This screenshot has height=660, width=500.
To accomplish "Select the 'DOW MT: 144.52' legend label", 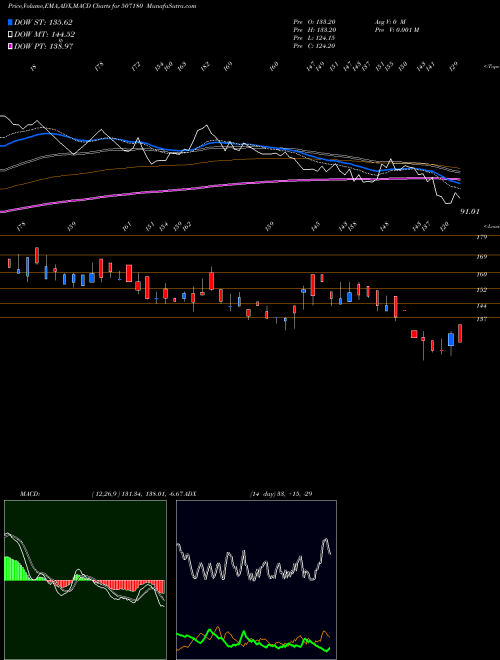I will (x=45, y=35).
